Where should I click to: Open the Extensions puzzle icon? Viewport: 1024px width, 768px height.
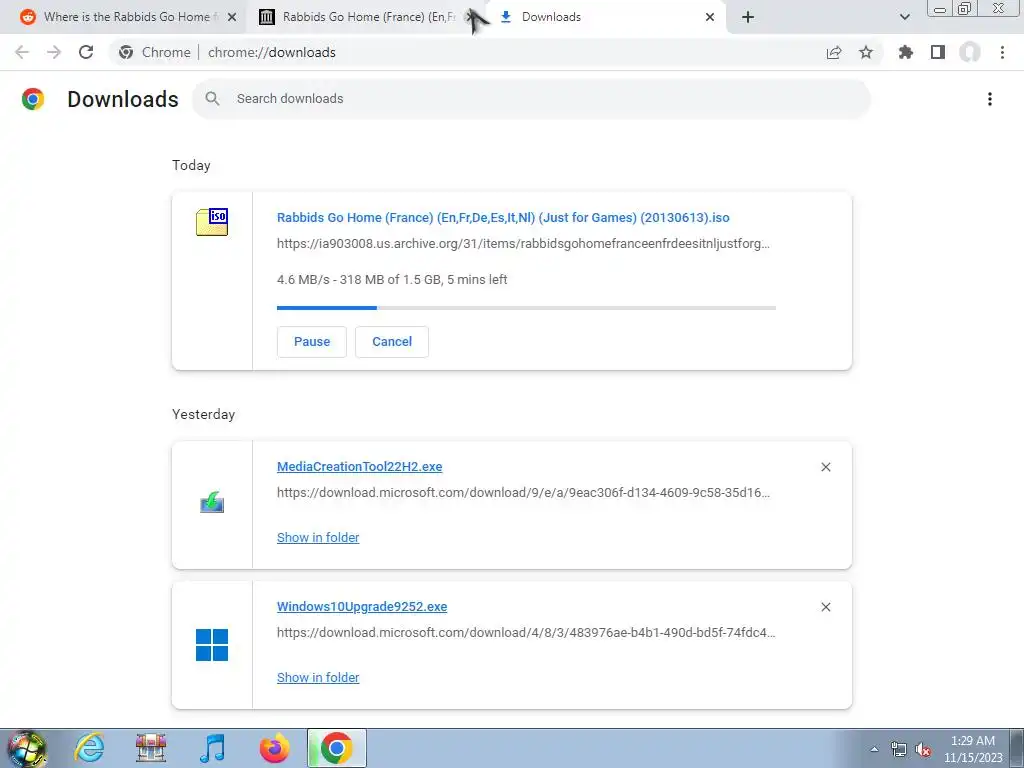point(906,52)
